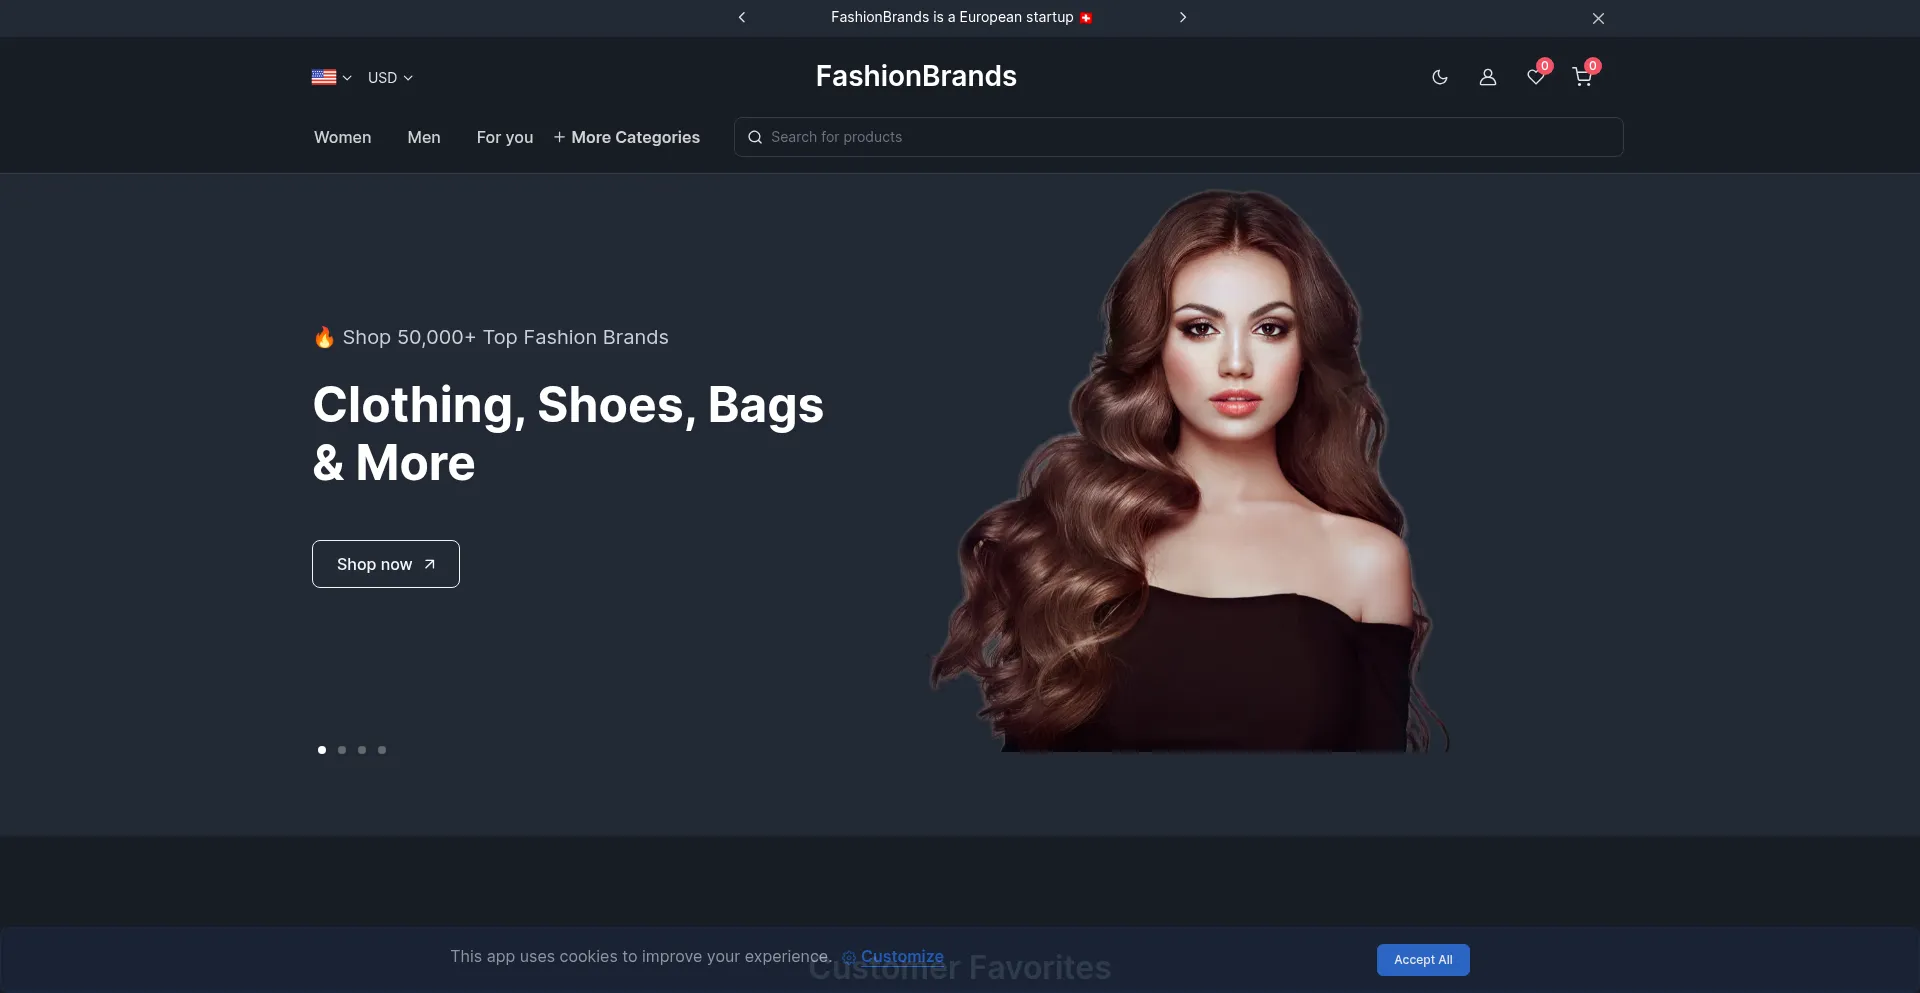Image resolution: width=1920 pixels, height=993 pixels.
Task: Open the USD currency dropdown
Action: (x=390, y=77)
